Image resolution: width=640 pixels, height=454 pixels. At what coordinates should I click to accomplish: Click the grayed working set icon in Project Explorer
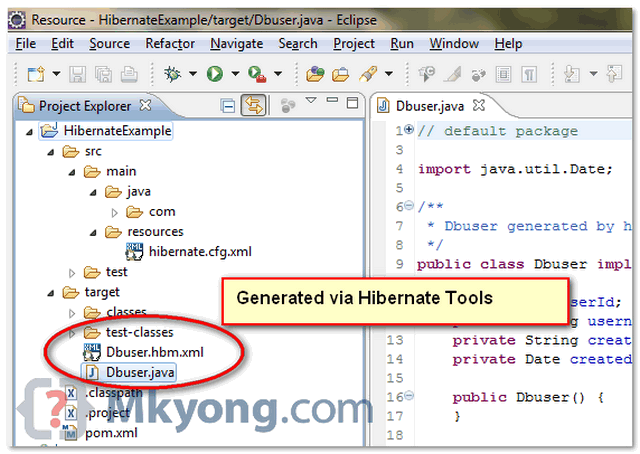tap(288, 106)
